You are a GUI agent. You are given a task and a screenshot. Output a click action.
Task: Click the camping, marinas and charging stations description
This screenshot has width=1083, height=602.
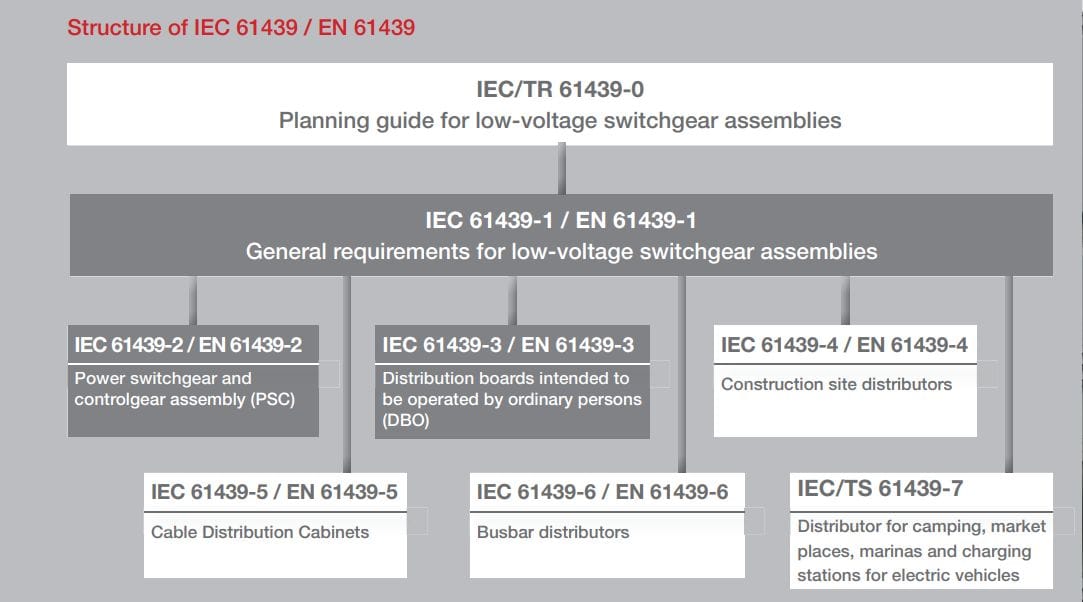921,550
